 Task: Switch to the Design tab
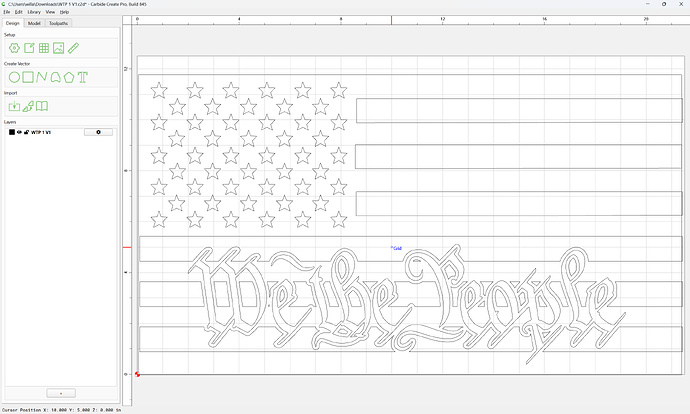point(13,23)
